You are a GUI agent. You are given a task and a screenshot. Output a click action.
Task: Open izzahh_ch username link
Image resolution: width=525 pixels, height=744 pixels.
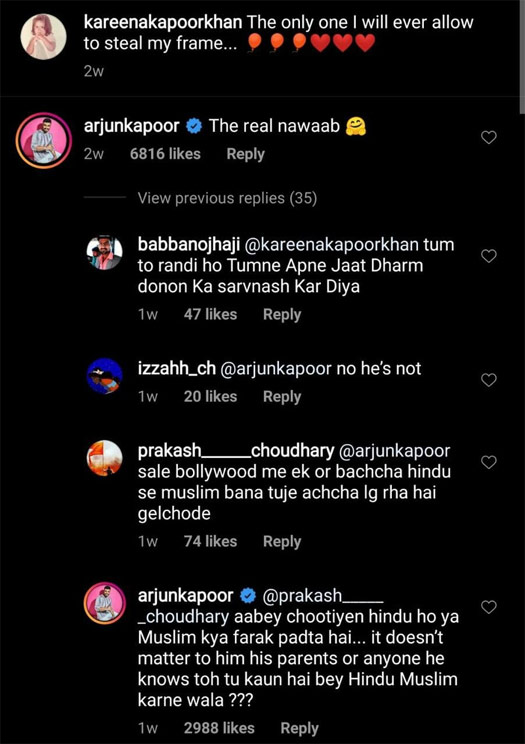pos(177,369)
